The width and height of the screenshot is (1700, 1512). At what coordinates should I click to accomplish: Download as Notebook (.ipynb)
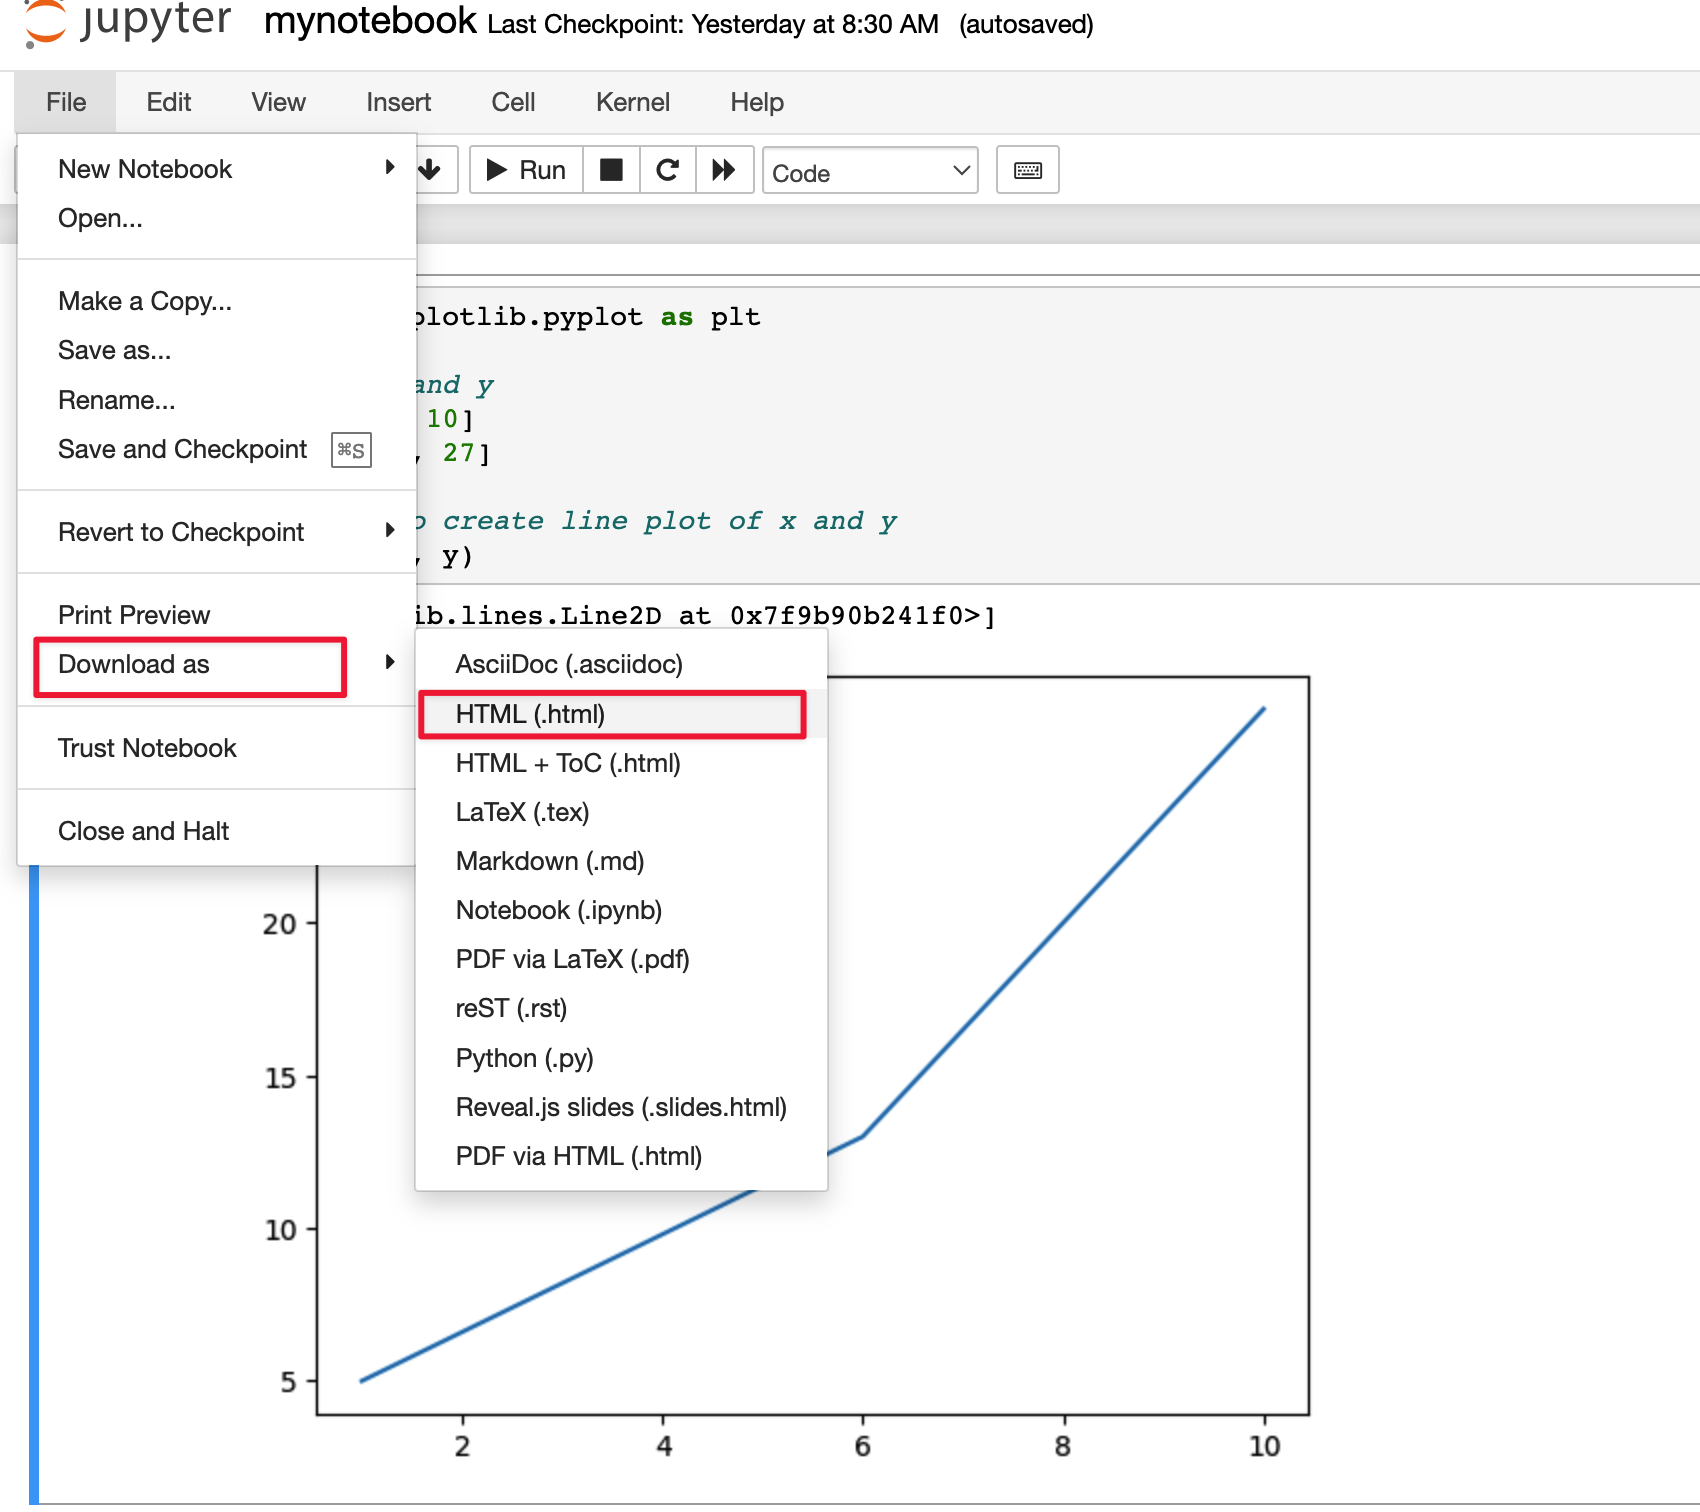click(621, 910)
